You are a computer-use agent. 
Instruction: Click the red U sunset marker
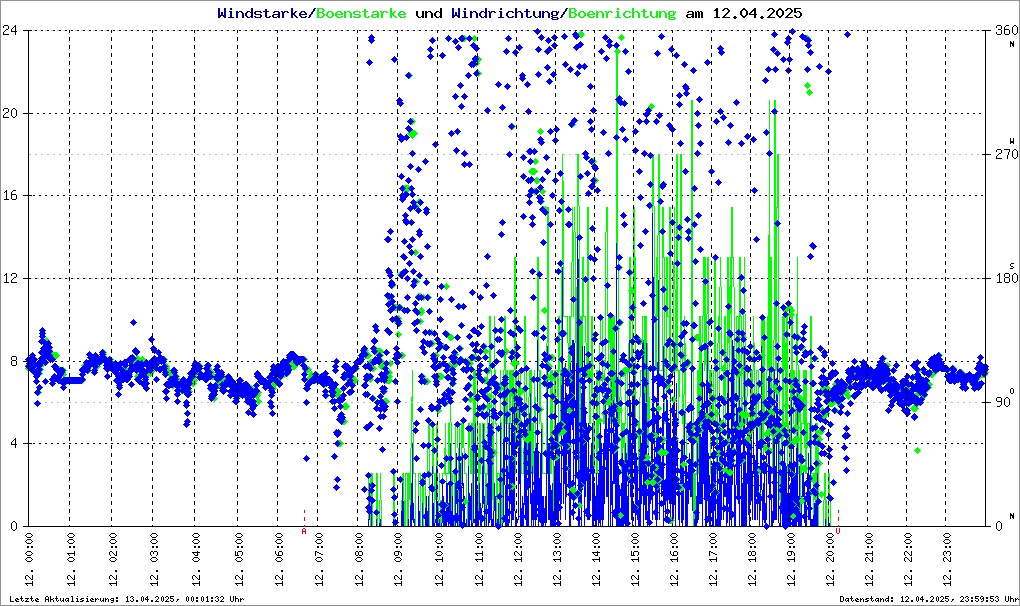[838, 531]
